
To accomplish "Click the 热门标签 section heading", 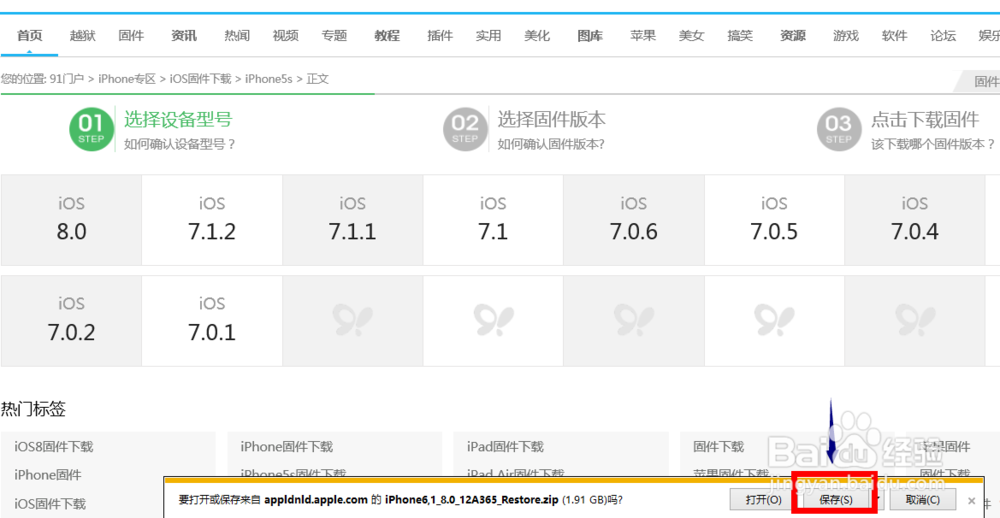I will [x=33, y=409].
